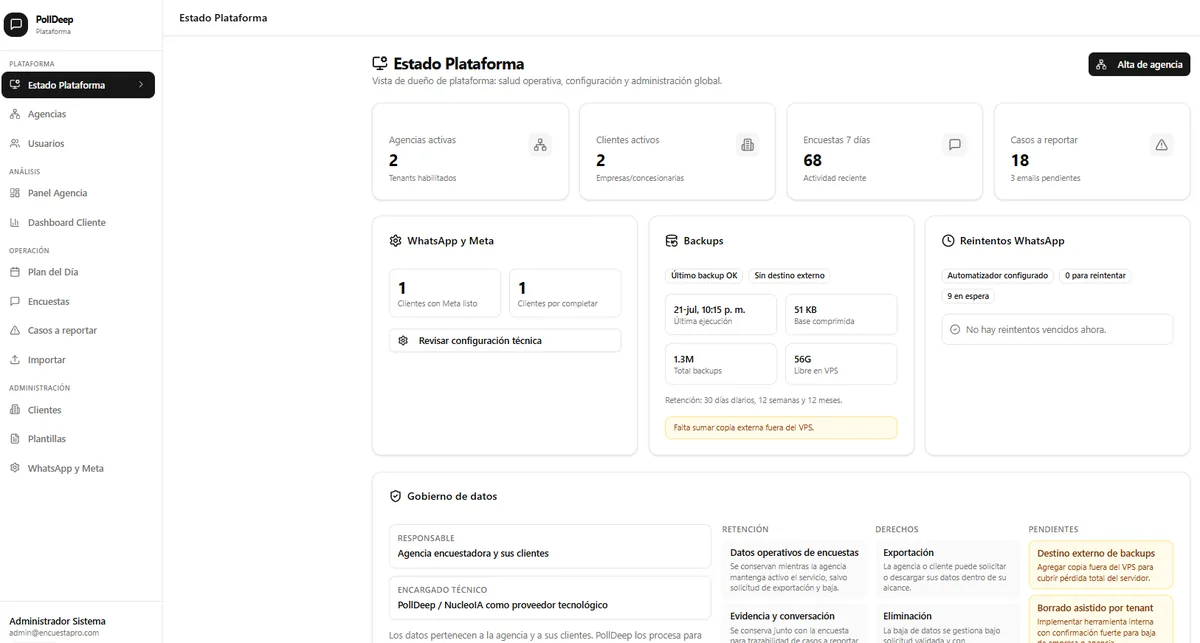Click the Agencias network icon in sidebar
Screen dimensions: 1200x643
pyautogui.click(x=15, y=114)
